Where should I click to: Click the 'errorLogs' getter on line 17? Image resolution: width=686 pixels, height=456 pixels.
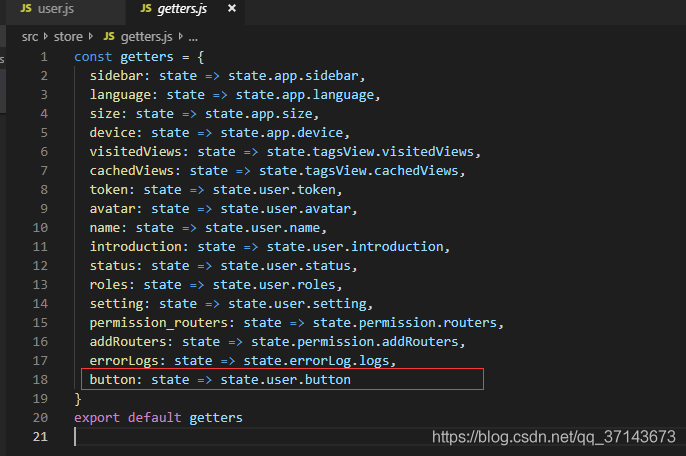124,361
